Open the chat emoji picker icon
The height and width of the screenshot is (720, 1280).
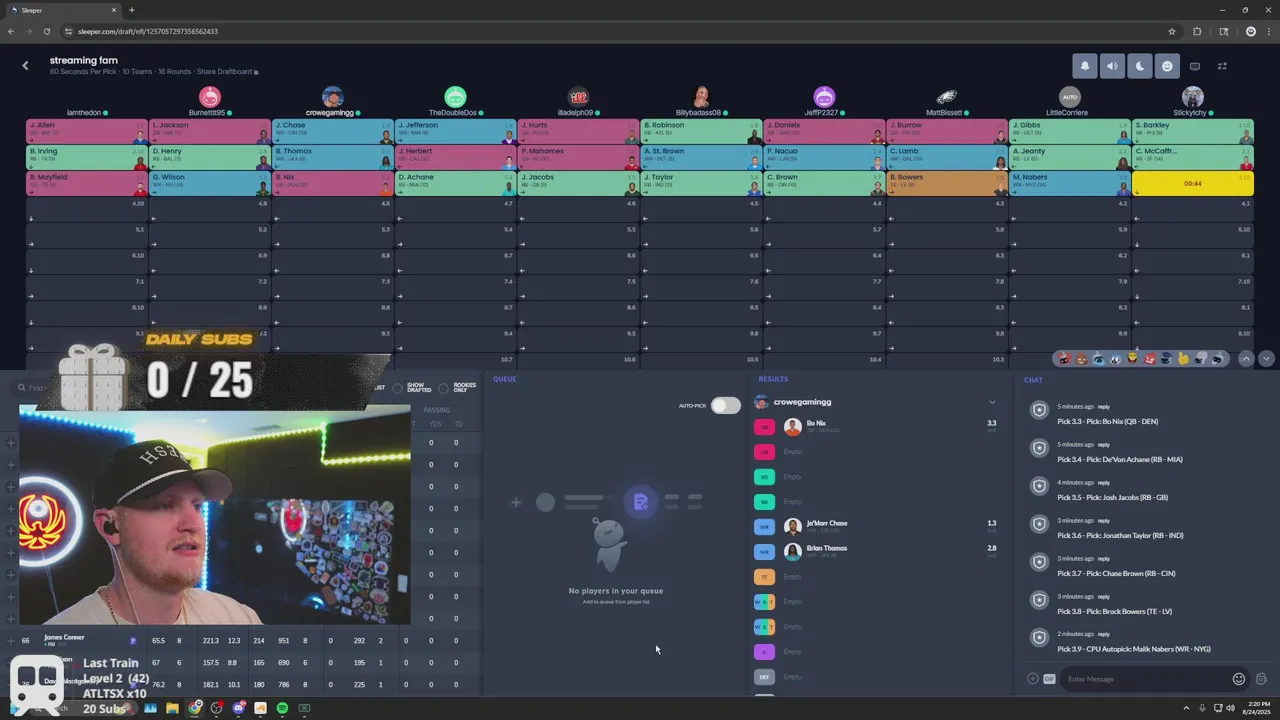[x=1239, y=679]
